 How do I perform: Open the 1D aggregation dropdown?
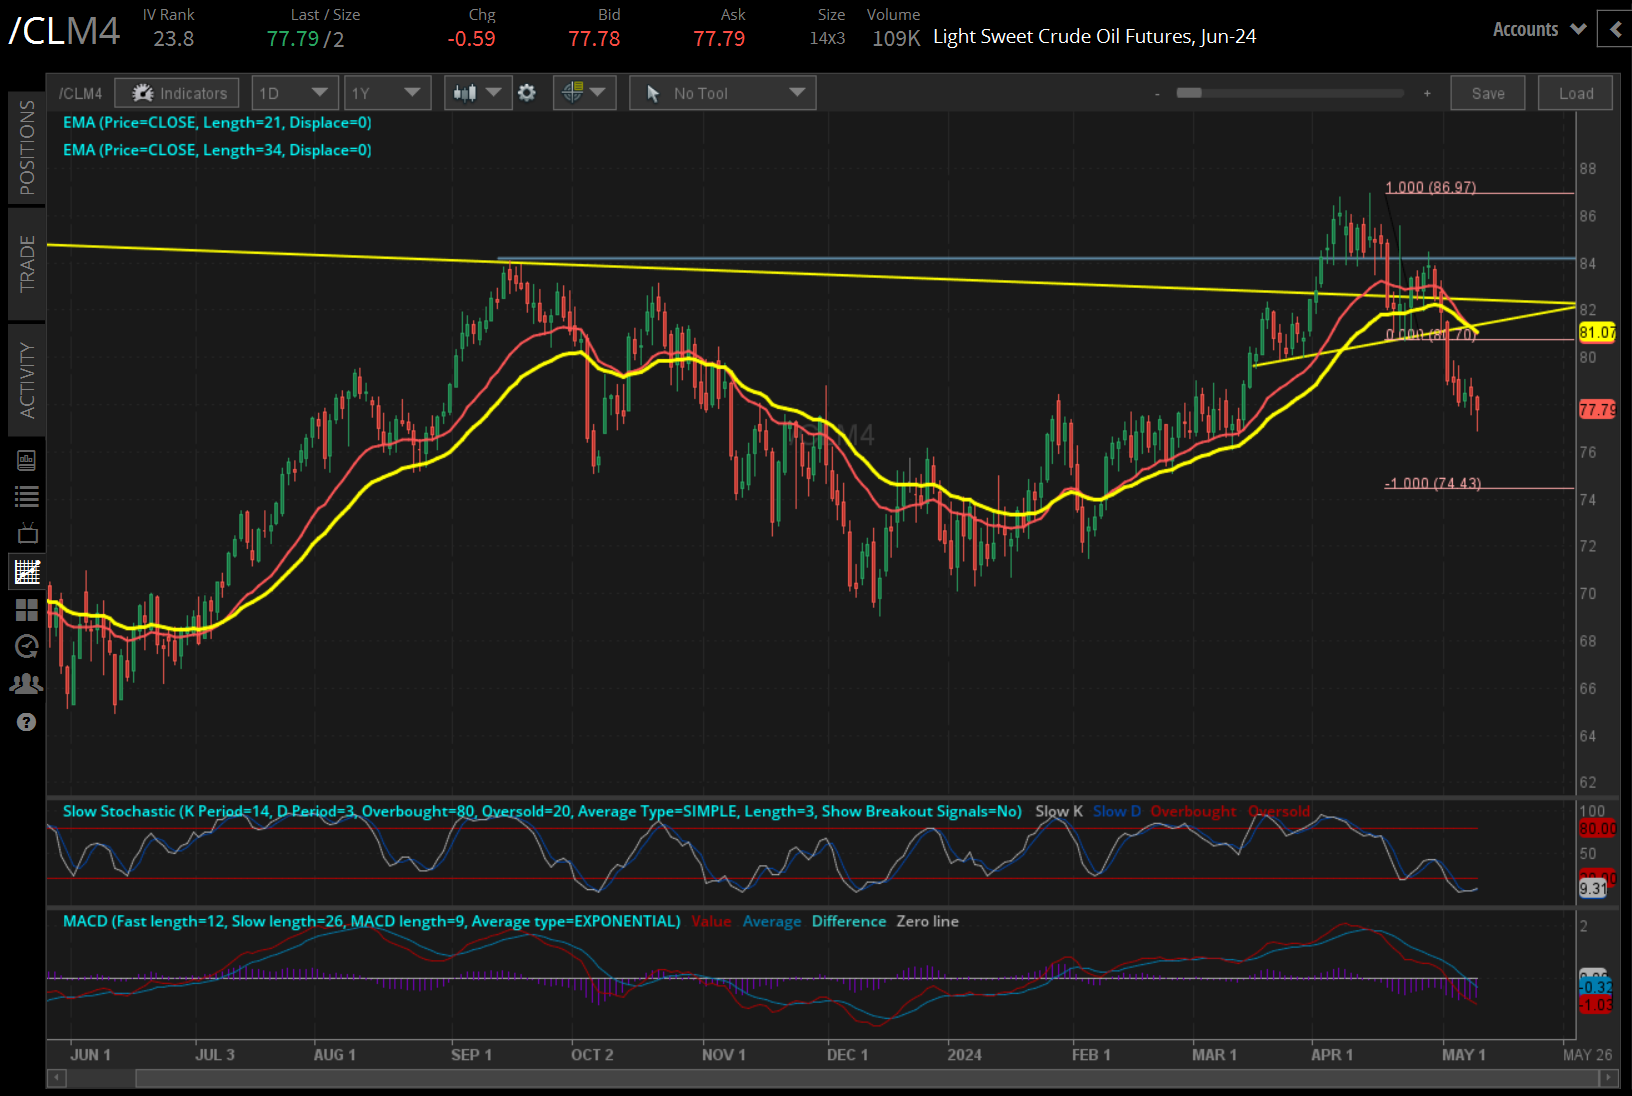coord(295,92)
